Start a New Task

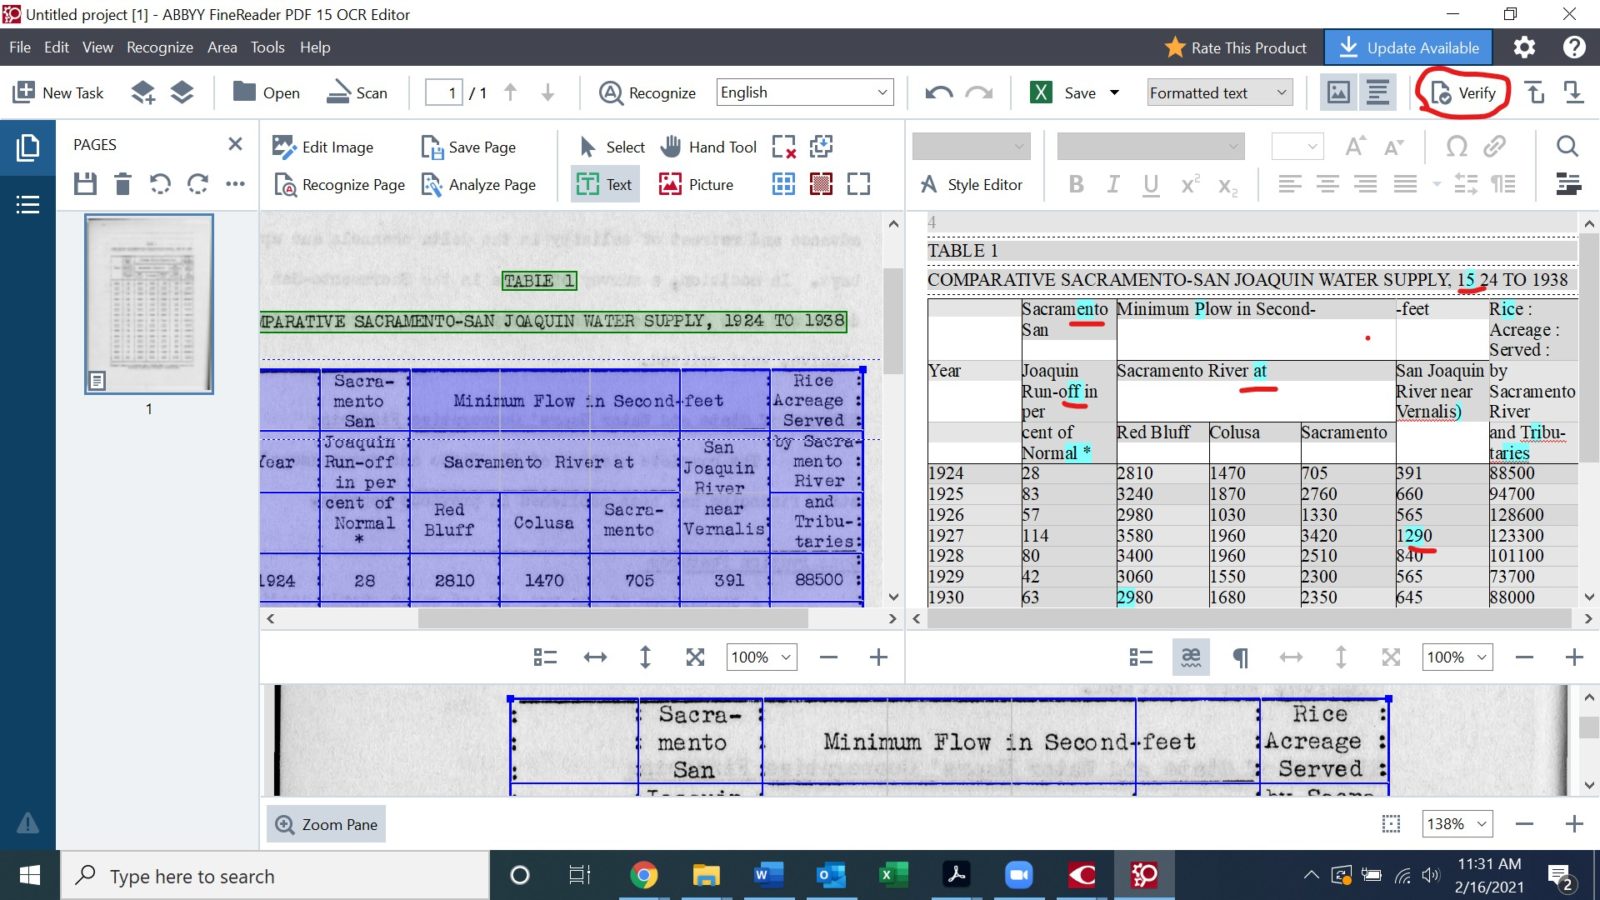[57, 92]
